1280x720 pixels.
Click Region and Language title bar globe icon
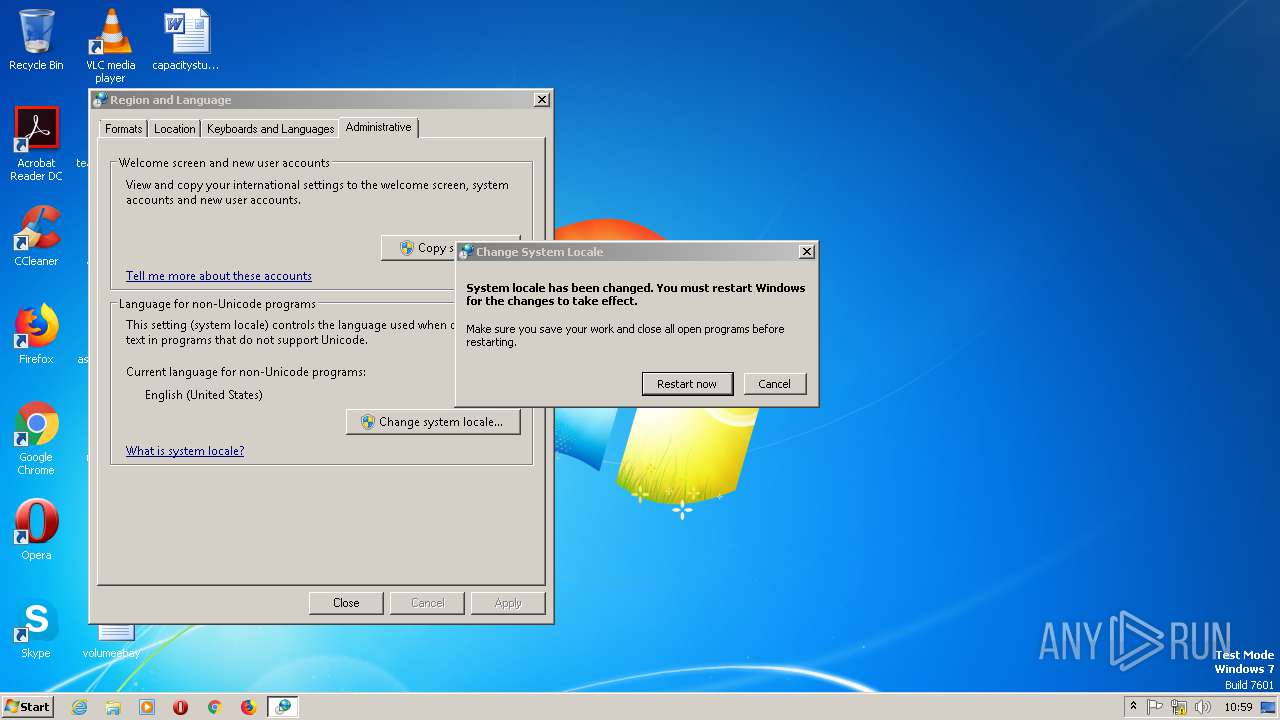point(100,100)
